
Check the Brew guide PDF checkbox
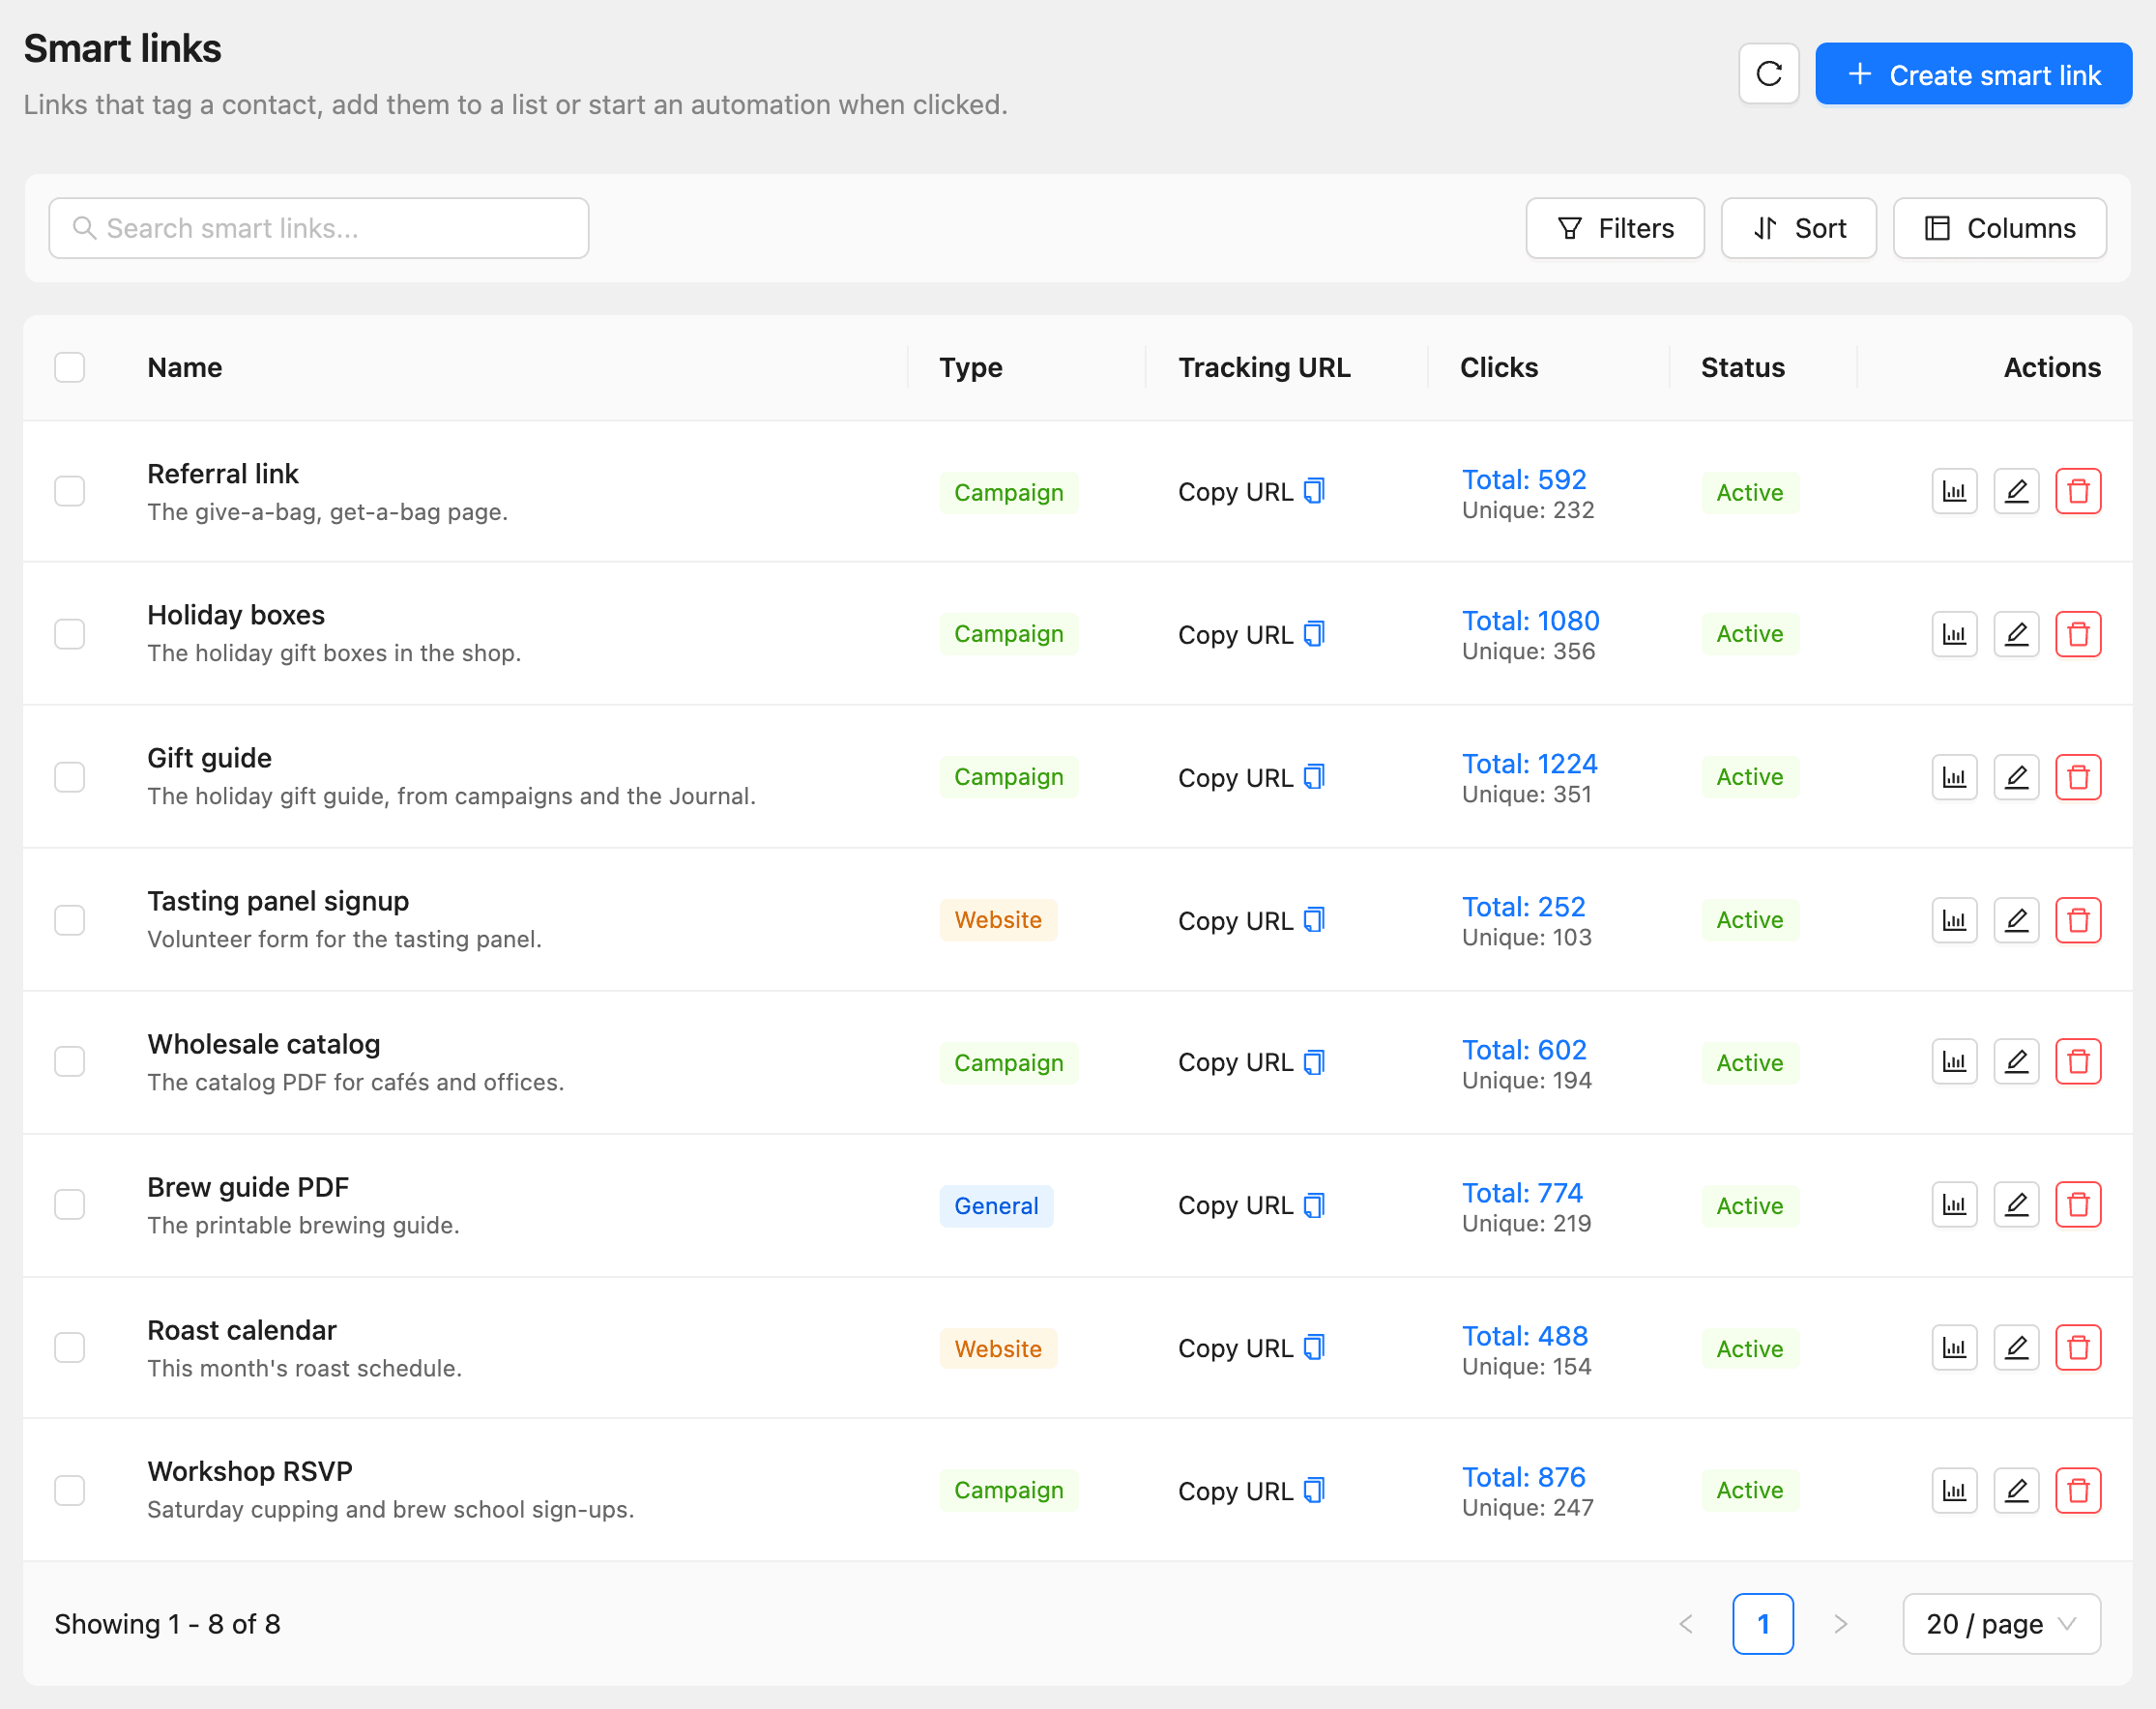pos(69,1204)
